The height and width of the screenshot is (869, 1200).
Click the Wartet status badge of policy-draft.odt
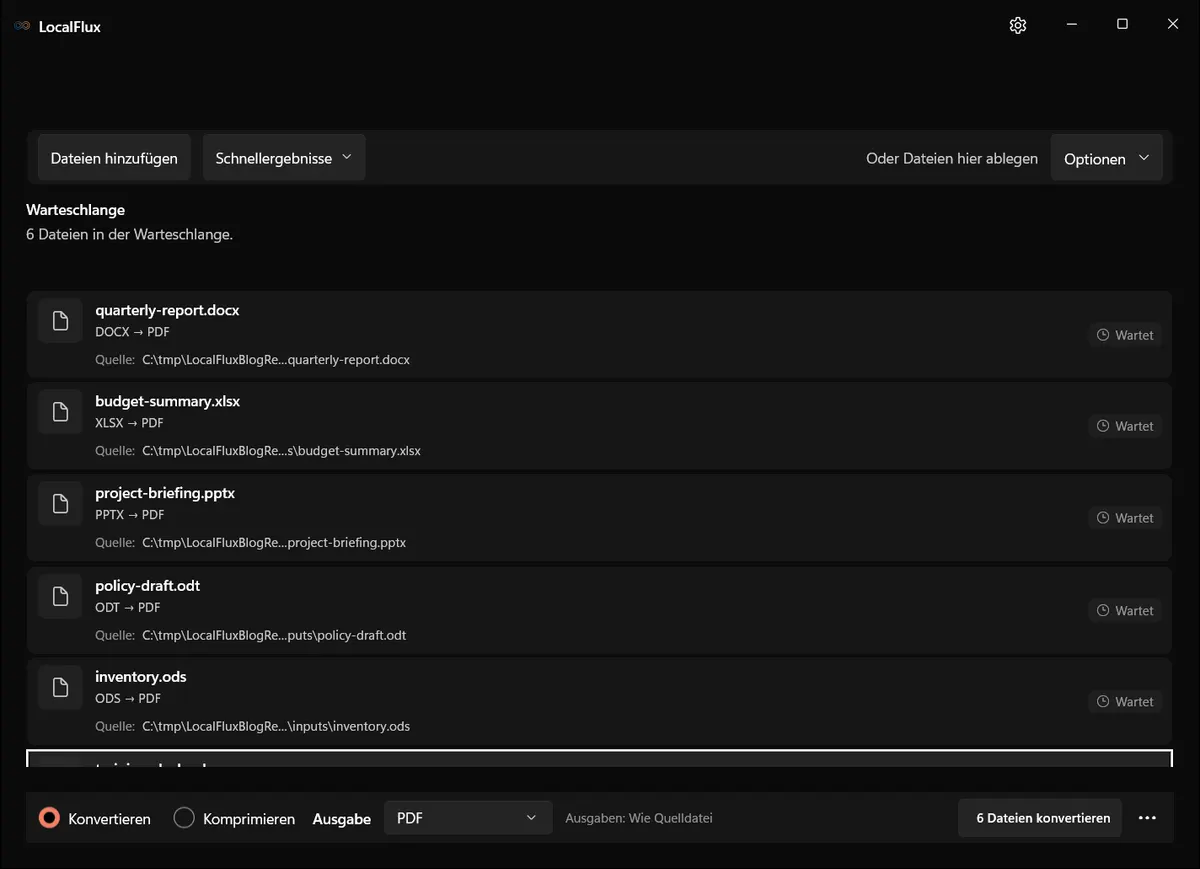click(x=1125, y=610)
